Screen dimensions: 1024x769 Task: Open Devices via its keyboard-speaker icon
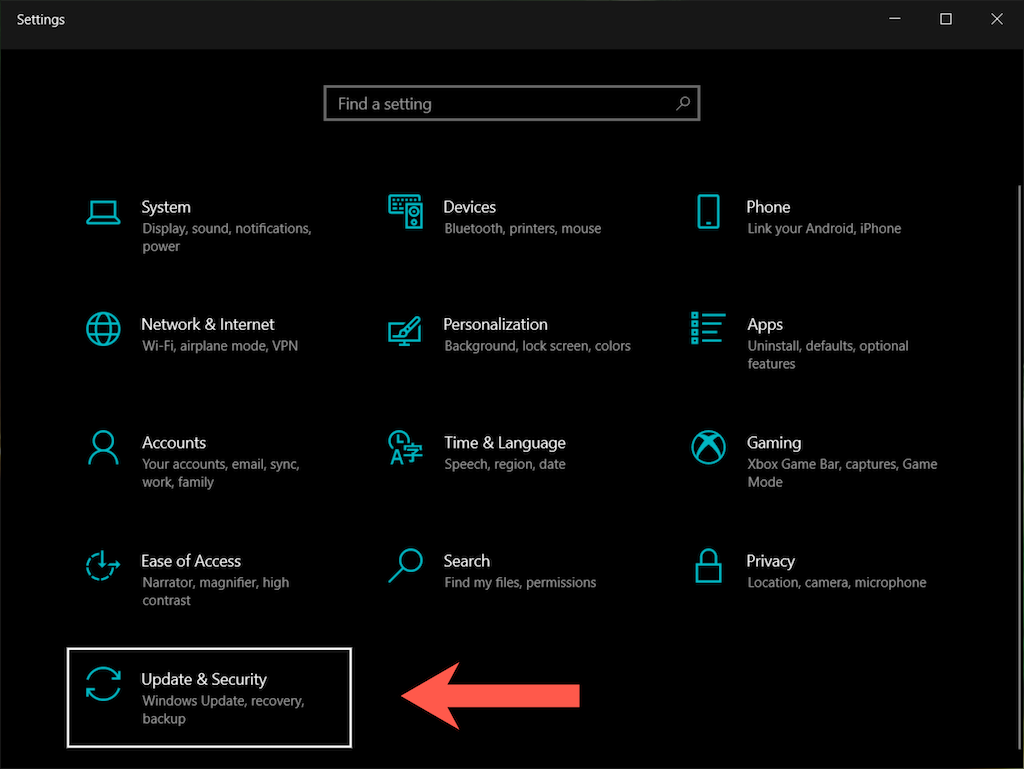point(406,211)
